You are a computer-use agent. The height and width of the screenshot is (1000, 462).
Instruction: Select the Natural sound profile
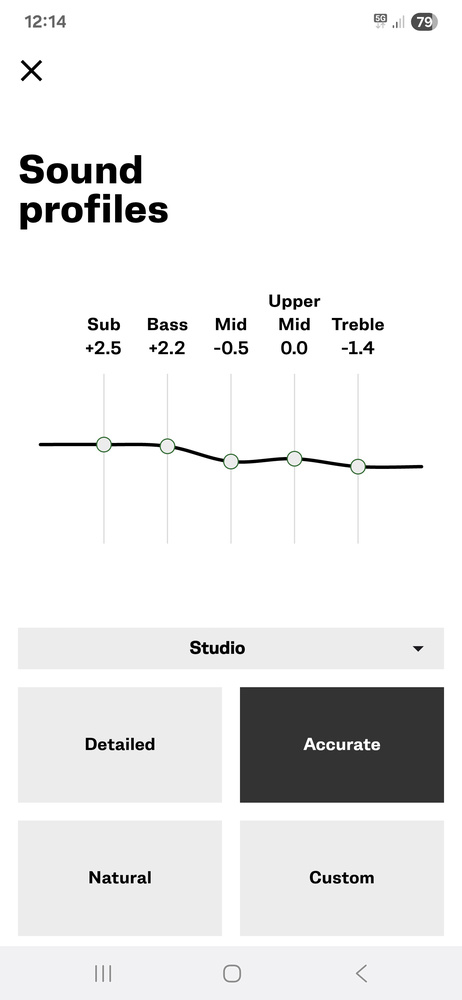(120, 878)
